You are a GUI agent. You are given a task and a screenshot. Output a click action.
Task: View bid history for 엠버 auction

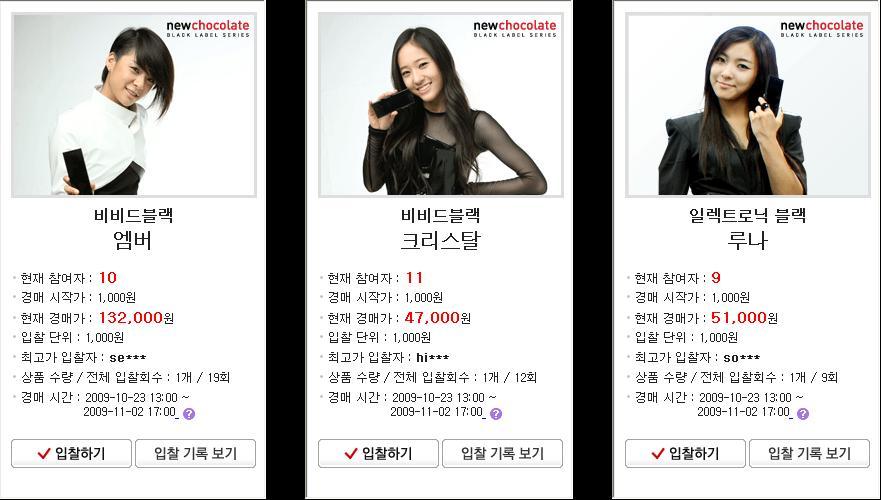coord(196,453)
